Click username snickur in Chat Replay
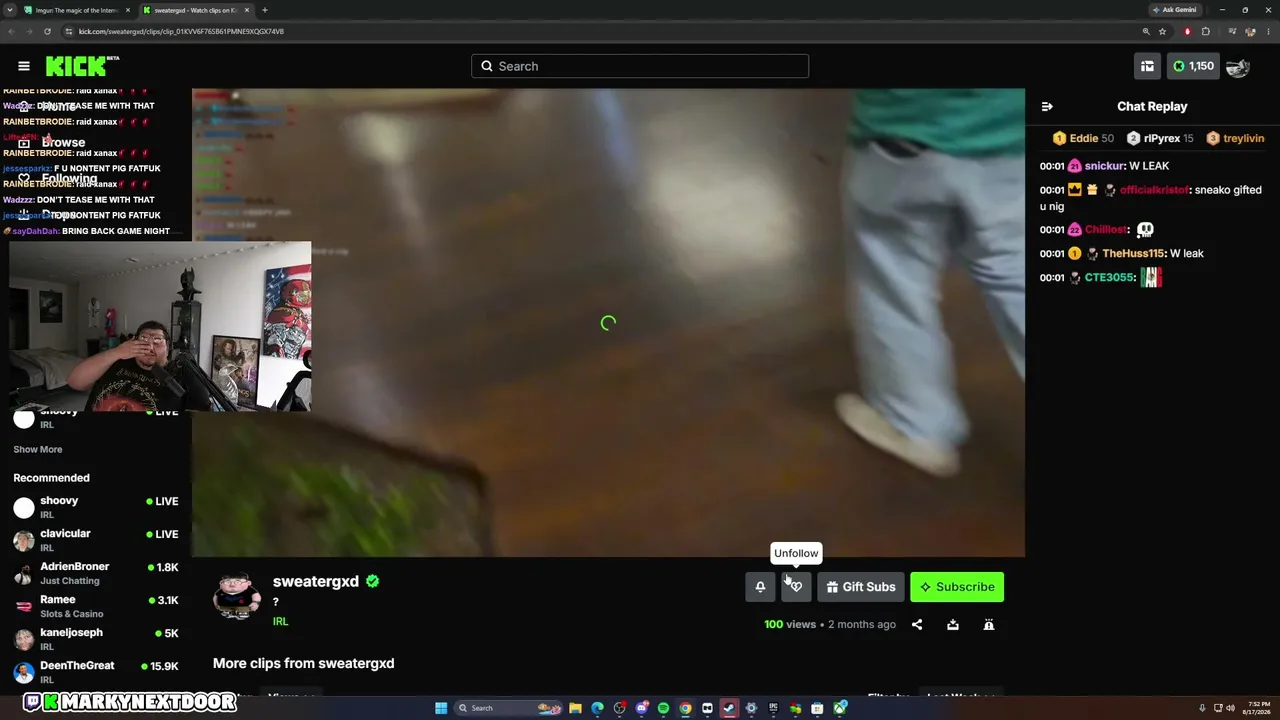Screen dimensions: 1280x720 pos(1105,166)
